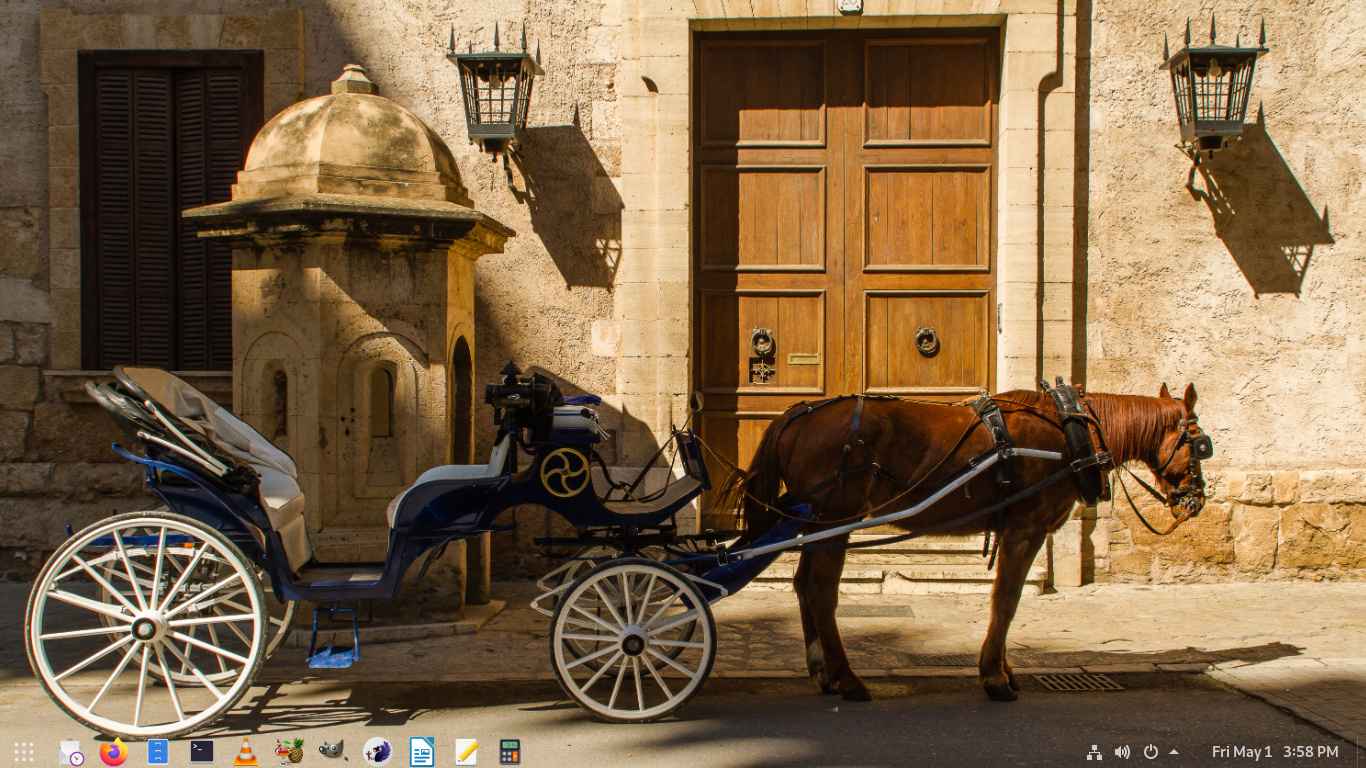Click the volume speaker icon
The width and height of the screenshot is (1366, 768).
click(x=1122, y=752)
